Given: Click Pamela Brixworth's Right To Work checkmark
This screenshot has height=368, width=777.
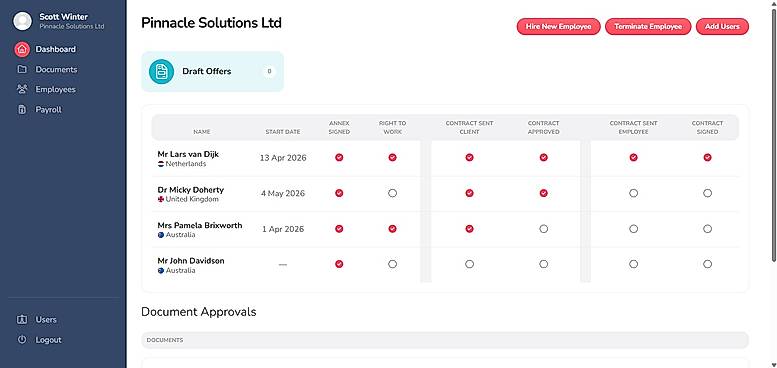Looking at the screenshot, I should (392, 229).
